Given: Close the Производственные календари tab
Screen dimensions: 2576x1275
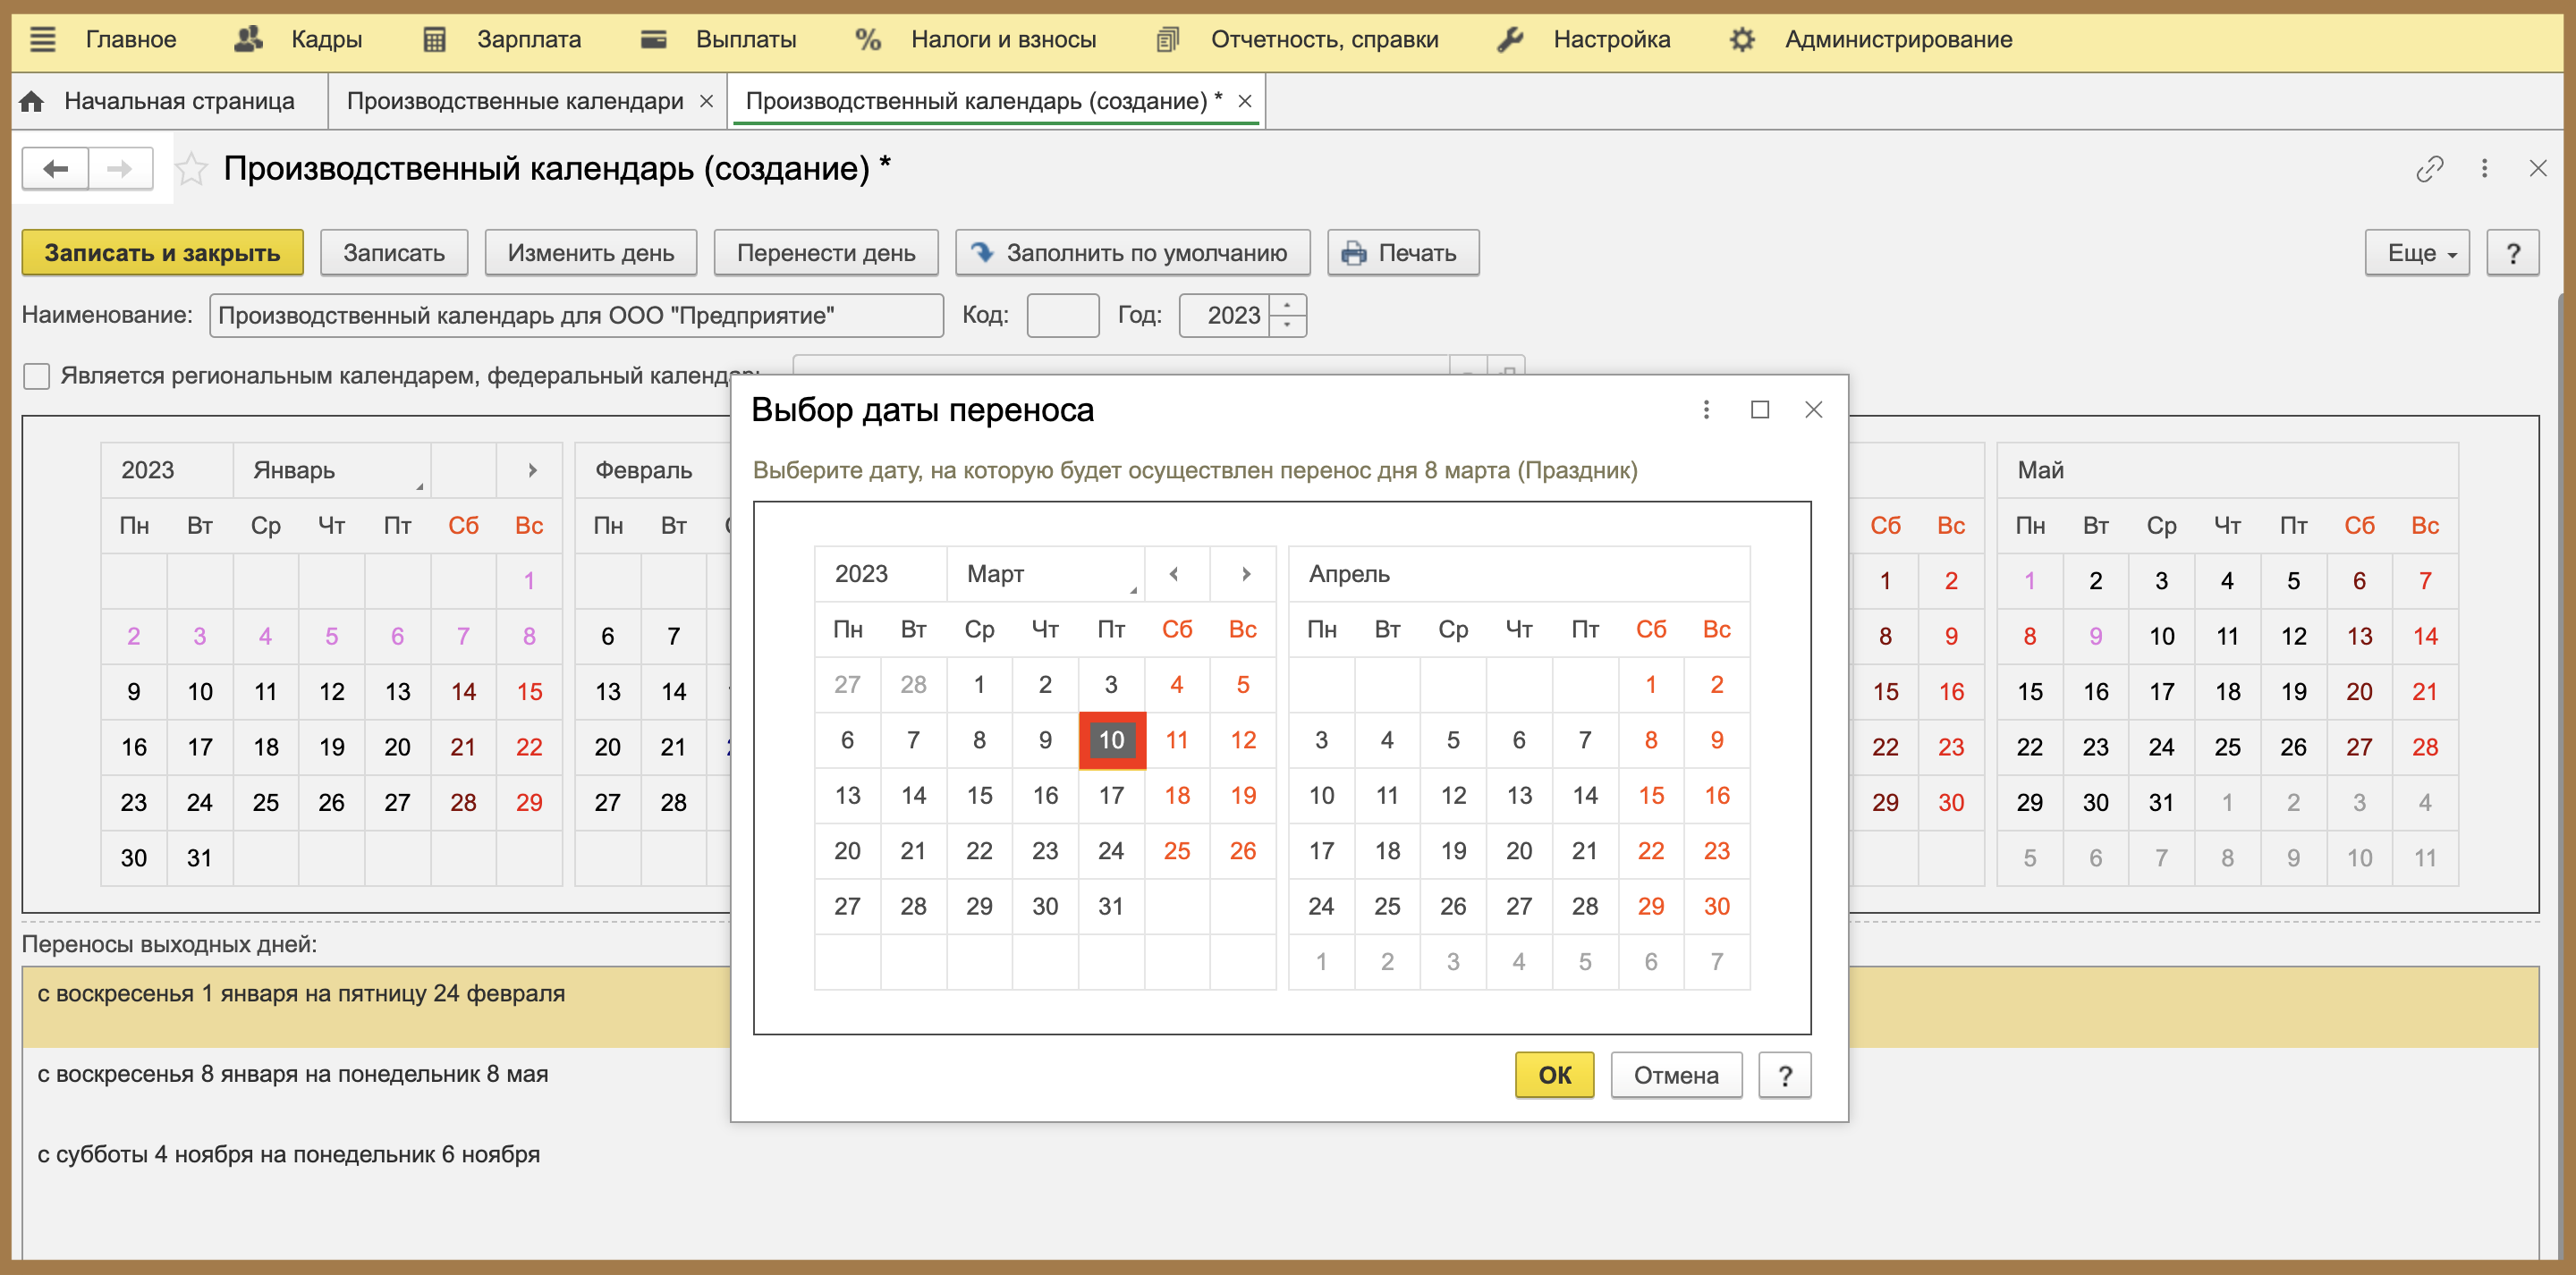Looking at the screenshot, I should [706, 101].
